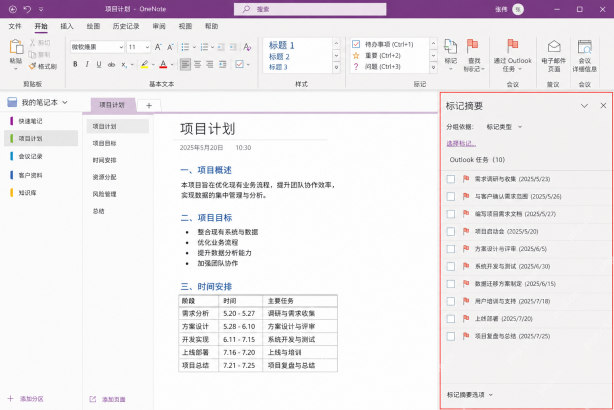Click 添加页面 to add a page
Screen dimensions: 614x410
[x=107, y=399]
